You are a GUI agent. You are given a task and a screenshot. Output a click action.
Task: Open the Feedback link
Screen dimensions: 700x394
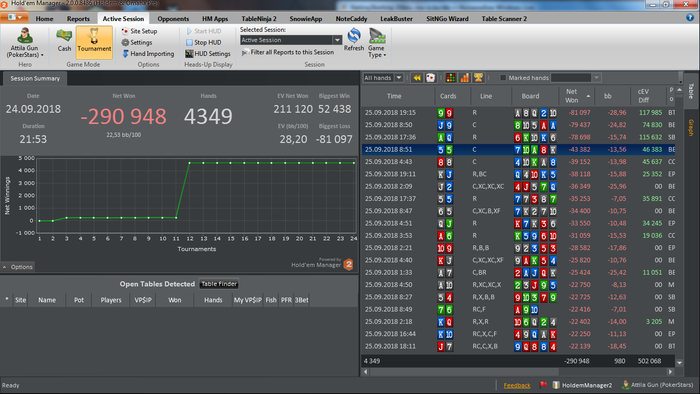(517, 385)
